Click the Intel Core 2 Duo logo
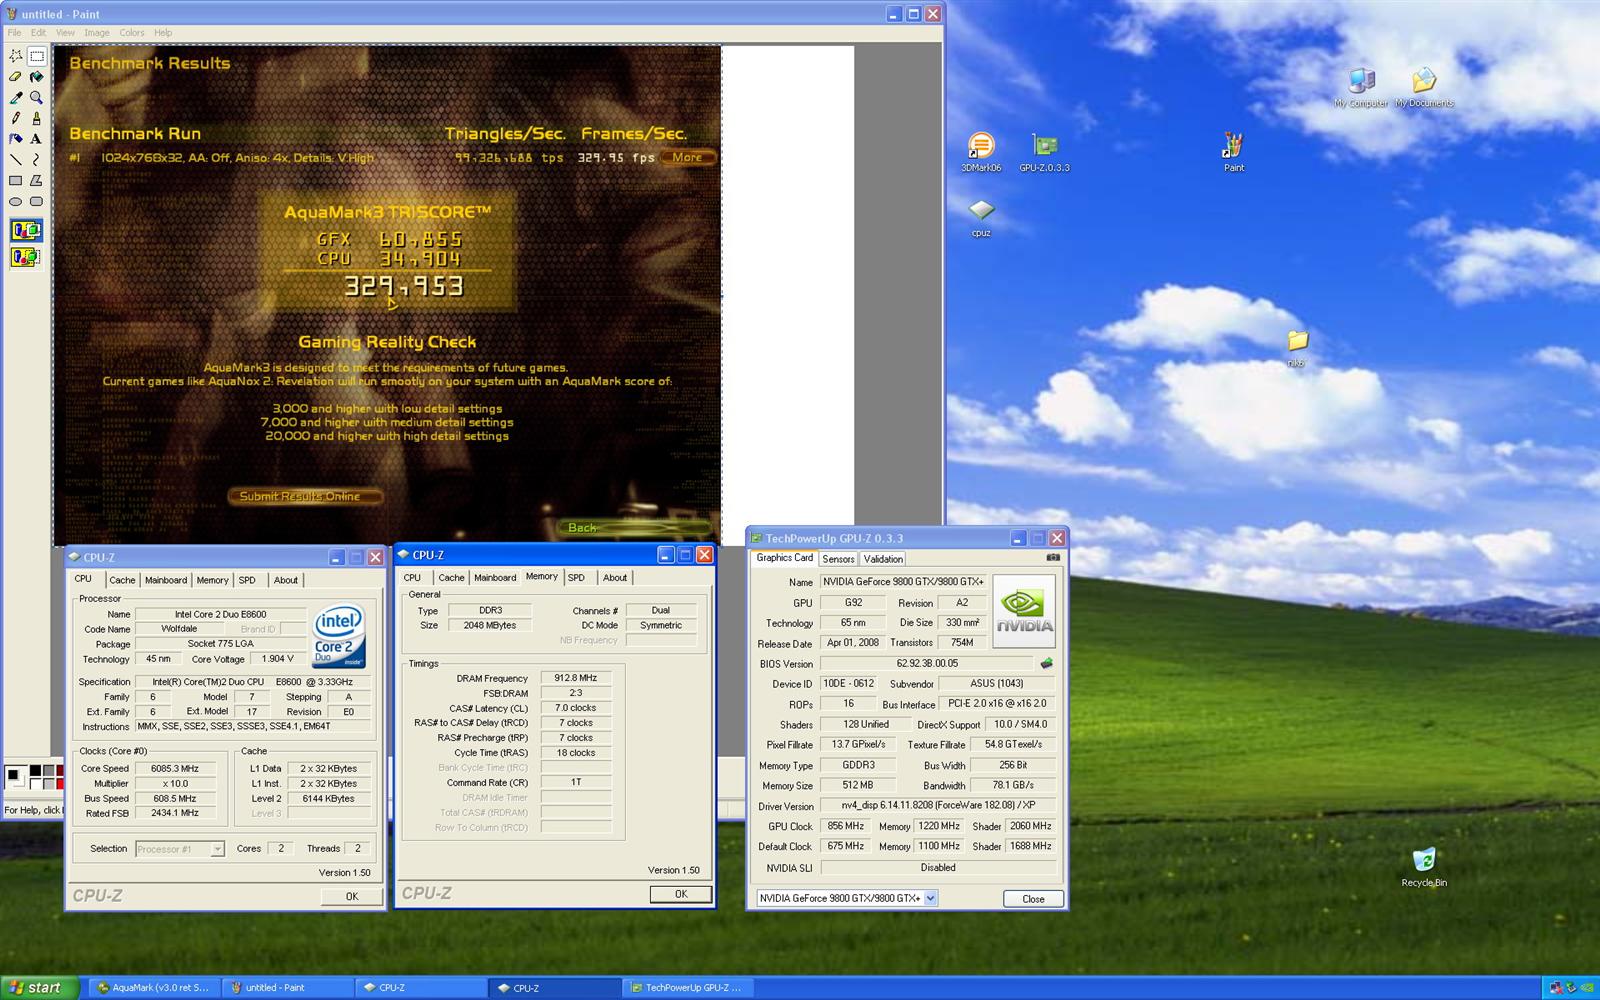 point(339,636)
